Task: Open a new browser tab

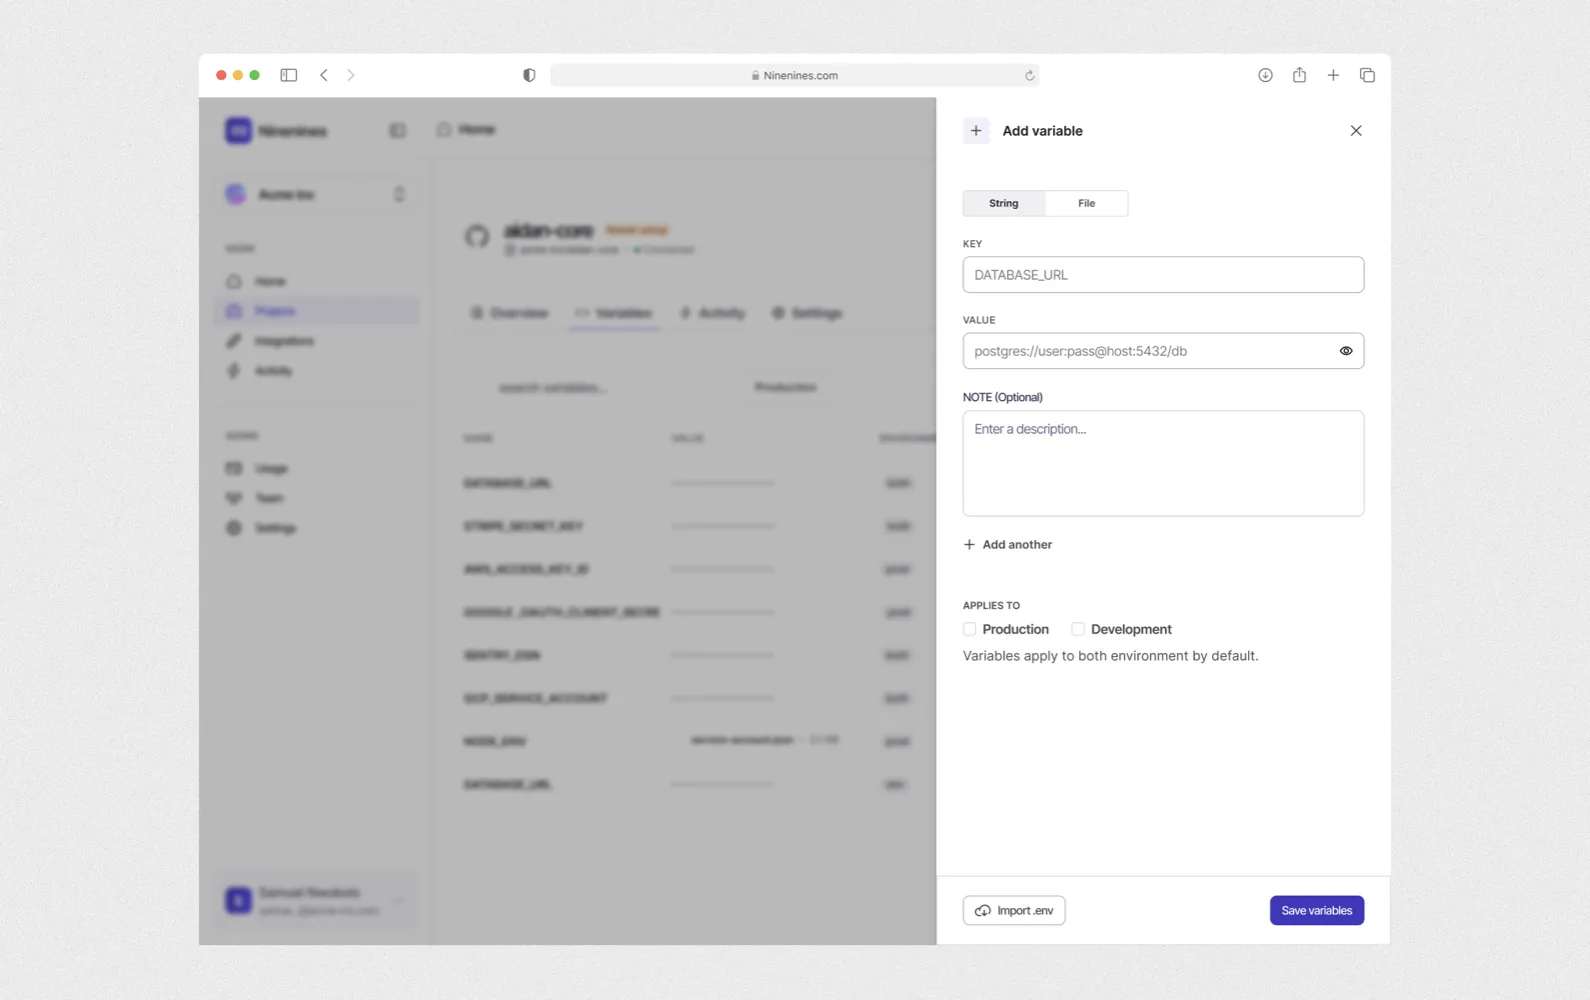Action: click(x=1333, y=75)
